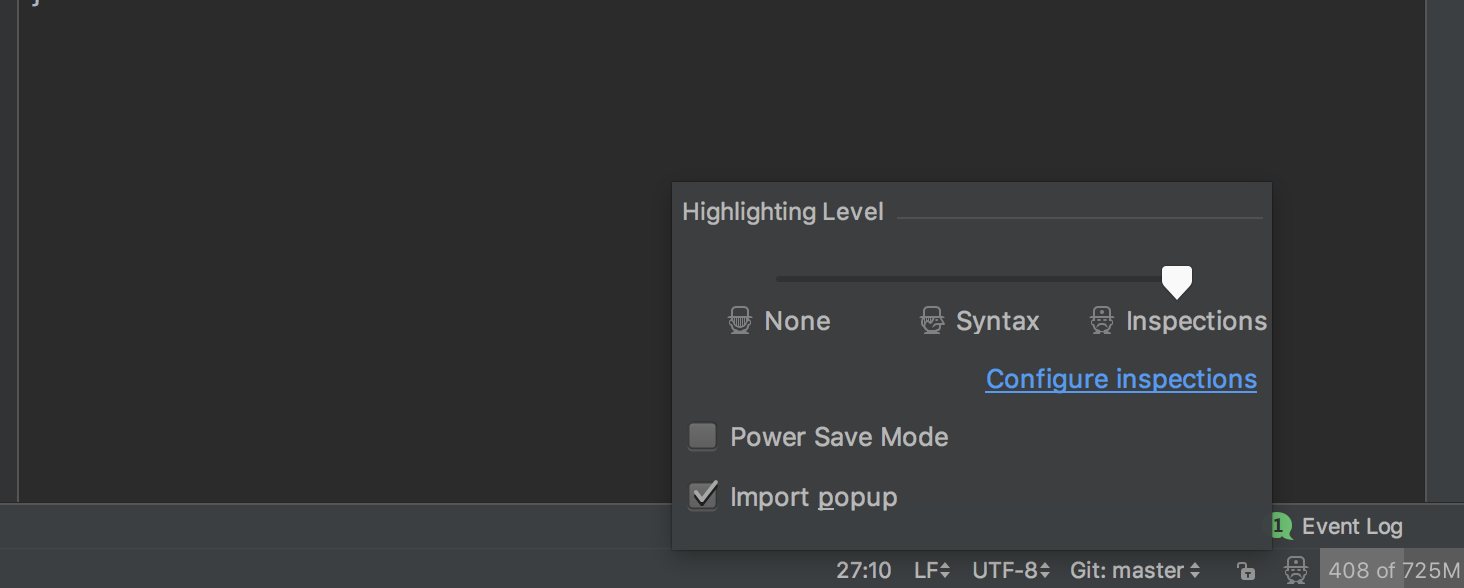Select the Syntax highlighting level label
Viewport: 1464px width, 588px height.
[997, 321]
